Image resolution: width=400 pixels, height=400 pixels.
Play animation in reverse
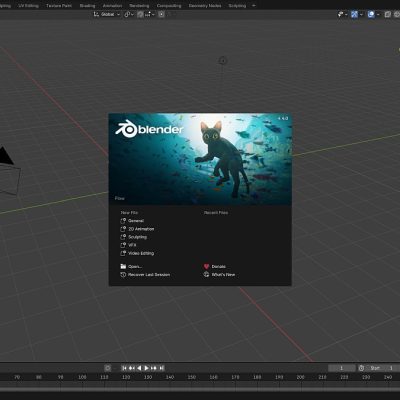139,368
